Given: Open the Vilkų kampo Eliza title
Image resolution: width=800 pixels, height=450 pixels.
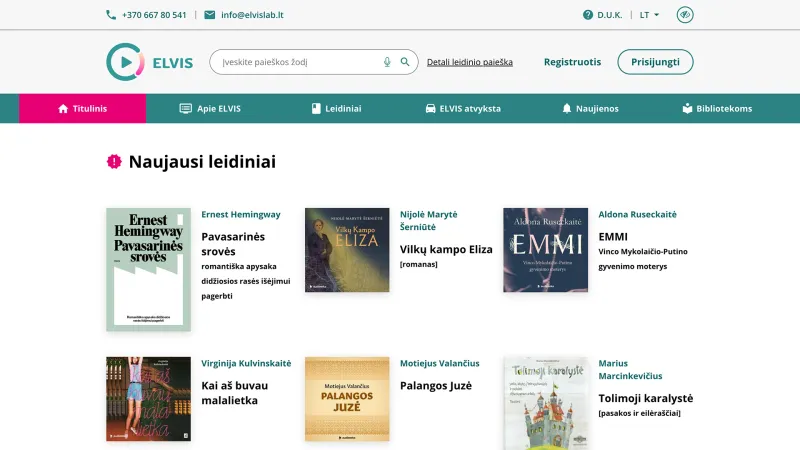Looking at the screenshot, I should pos(446,249).
